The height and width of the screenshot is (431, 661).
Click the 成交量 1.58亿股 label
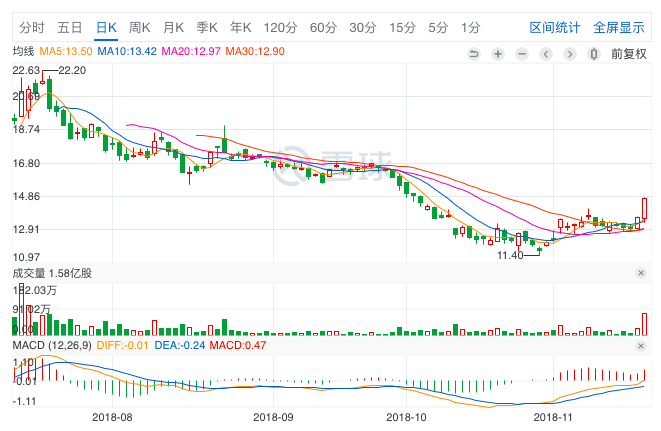pyautogui.click(x=52, y=273)
